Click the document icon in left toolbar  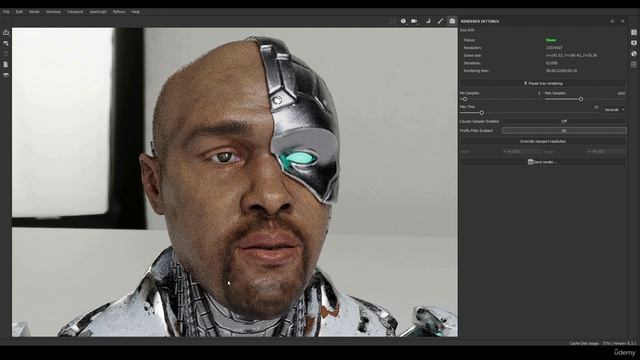pos(6,64)
